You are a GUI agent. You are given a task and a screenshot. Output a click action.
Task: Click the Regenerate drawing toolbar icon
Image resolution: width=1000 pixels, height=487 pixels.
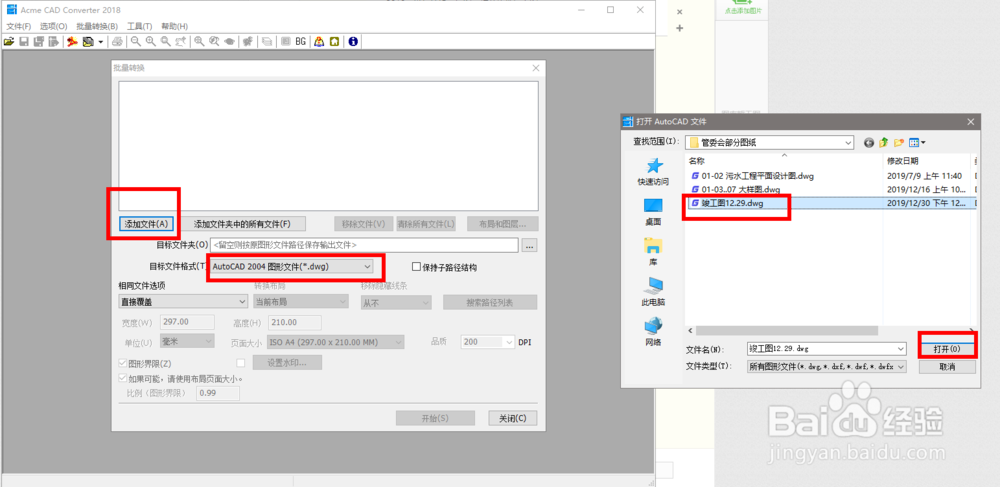click(x=248, y=41)
